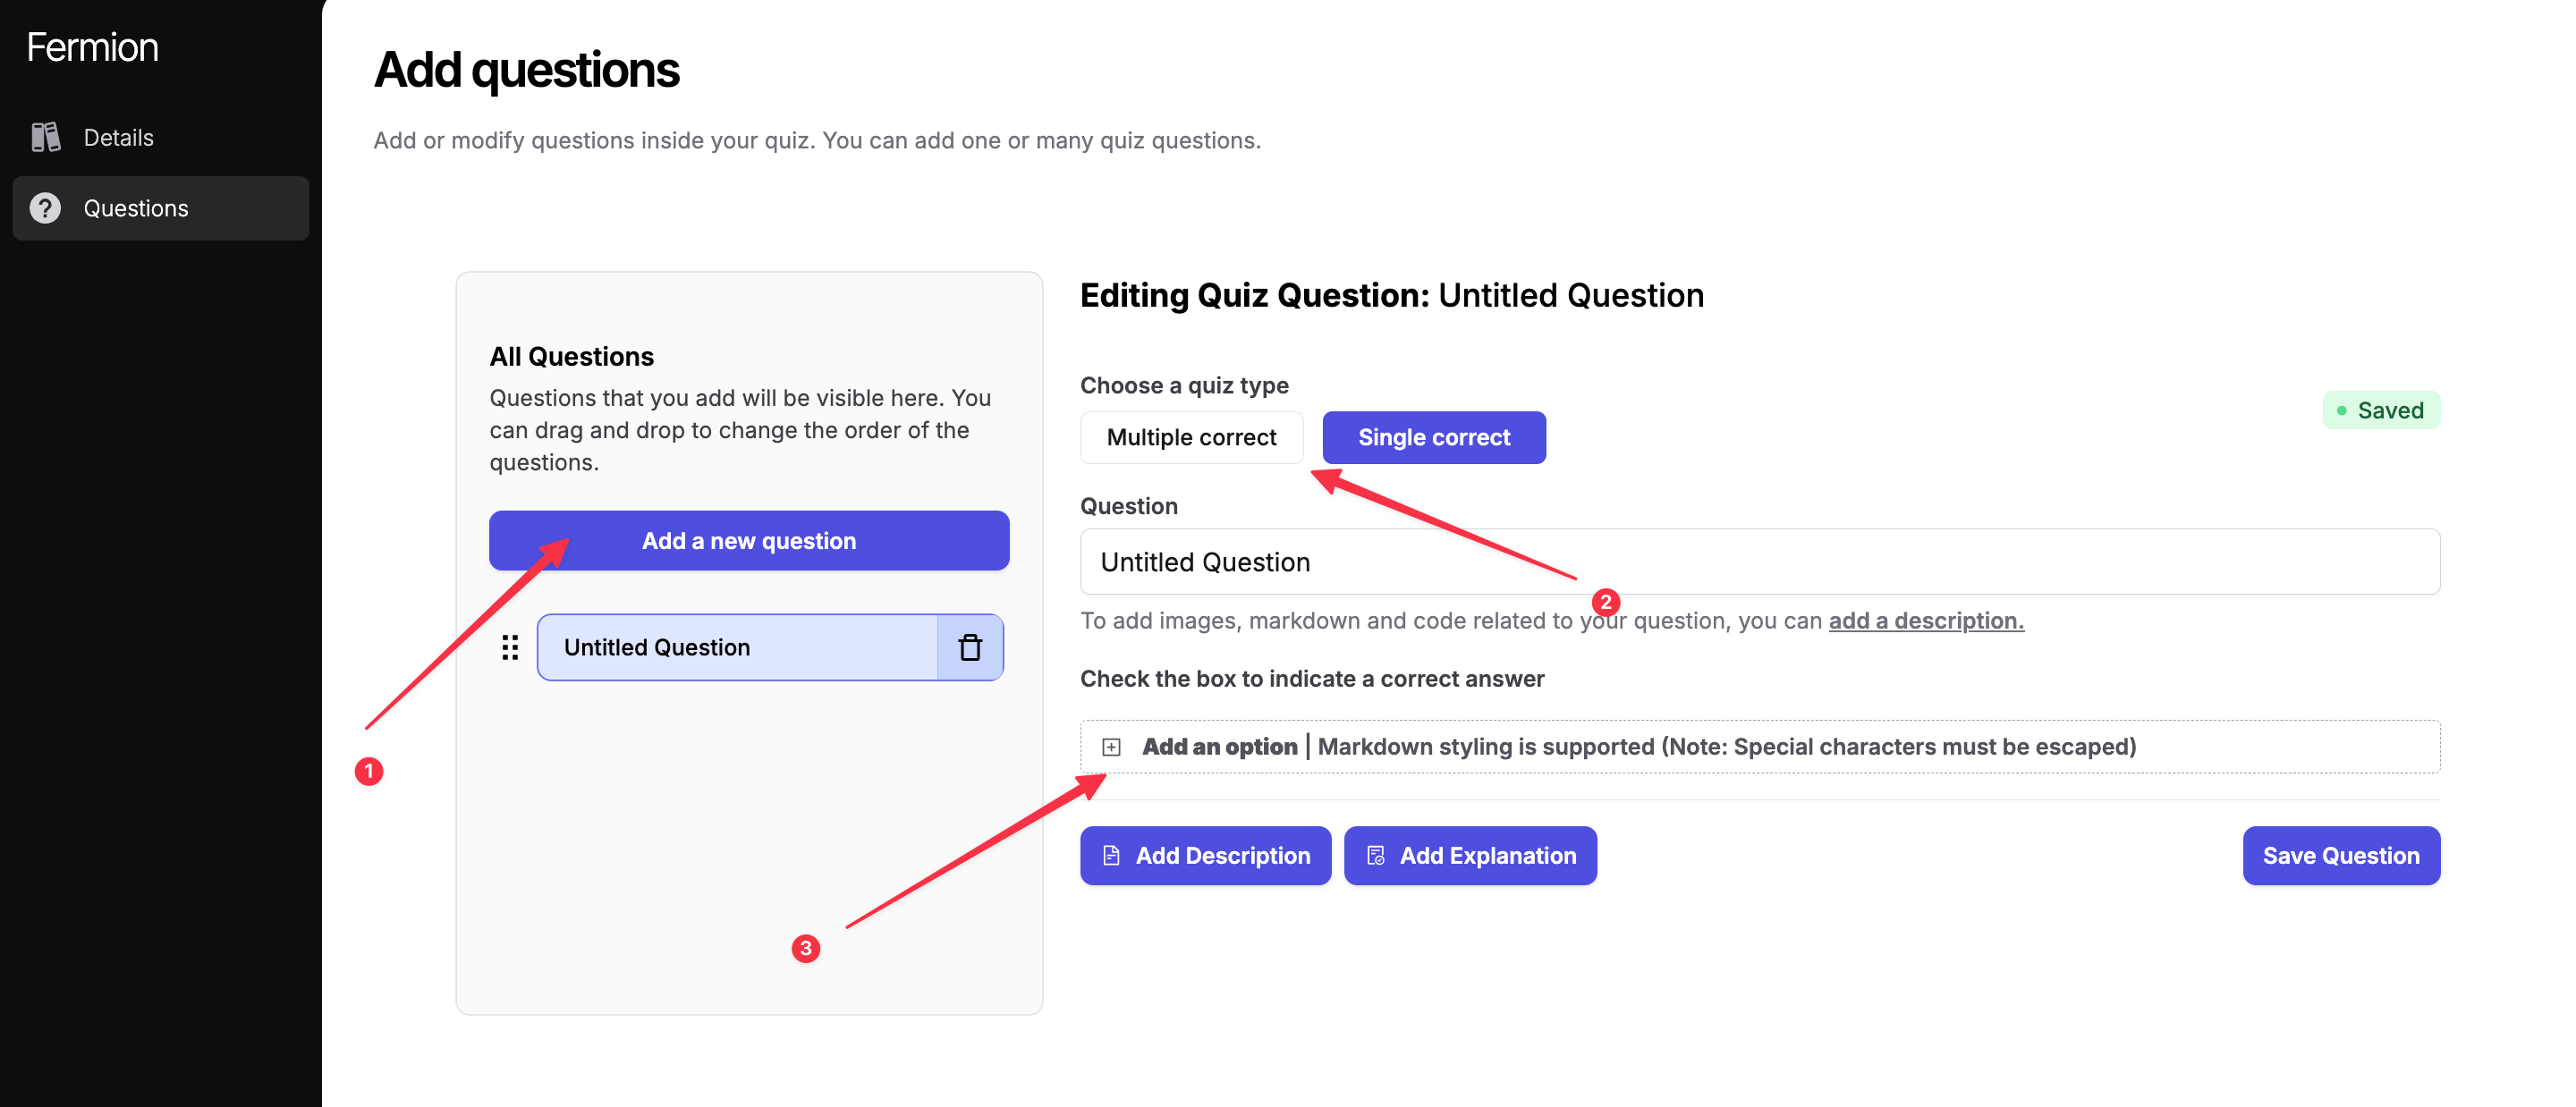Open the Details sidebar section
The width and height of the screenshot is (2576, 1107).
[118, 137]
